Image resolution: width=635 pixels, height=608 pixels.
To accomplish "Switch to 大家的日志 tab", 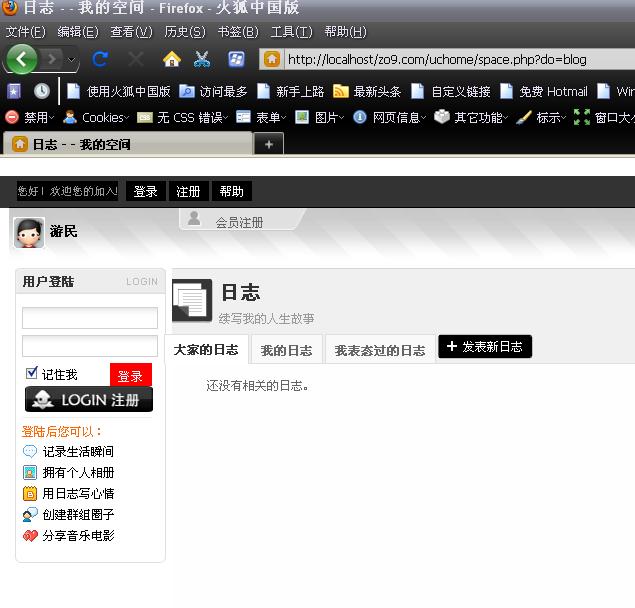I will (x=207, y=350).
